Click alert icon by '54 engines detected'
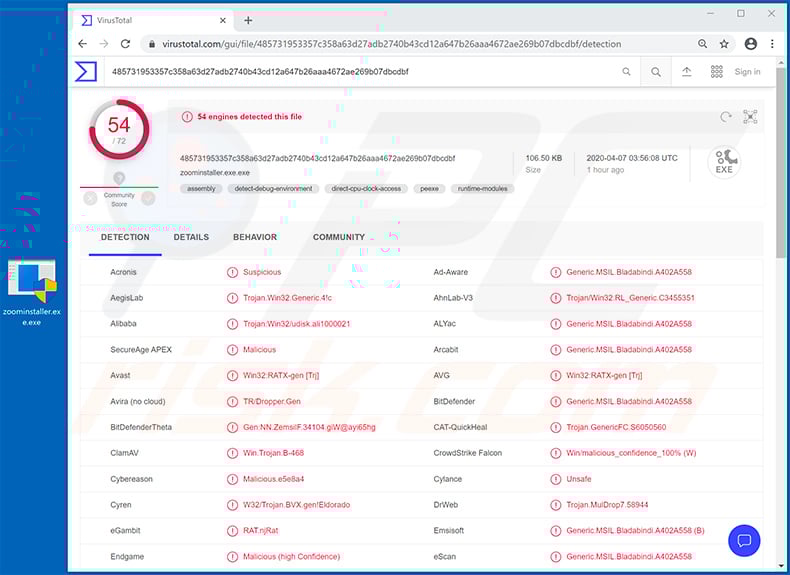The width and height of the screenshot is (790, 575). pos(187,117)
